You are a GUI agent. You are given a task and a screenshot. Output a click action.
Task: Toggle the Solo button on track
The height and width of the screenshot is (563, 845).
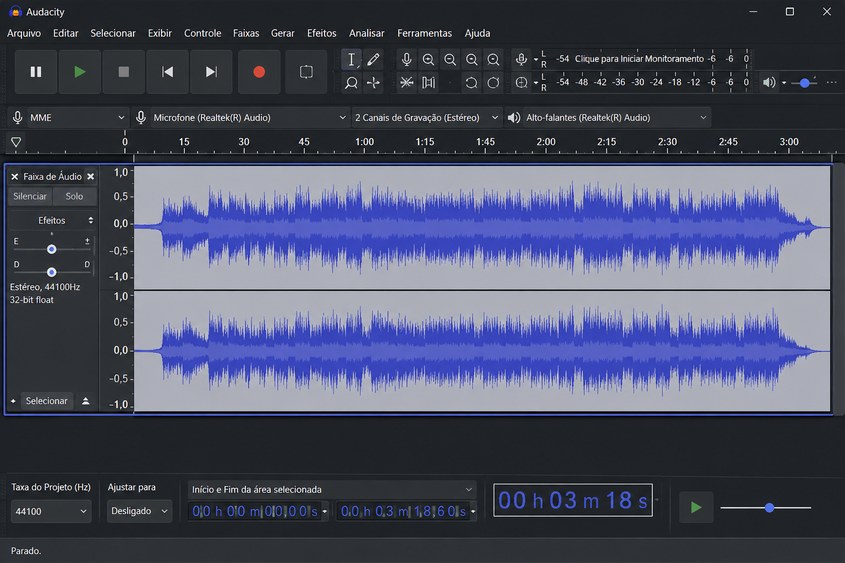74,197
